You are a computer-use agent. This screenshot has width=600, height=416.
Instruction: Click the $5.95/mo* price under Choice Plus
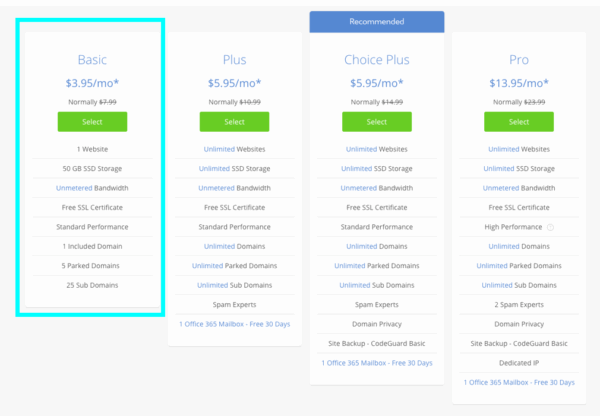click(377, 83)
